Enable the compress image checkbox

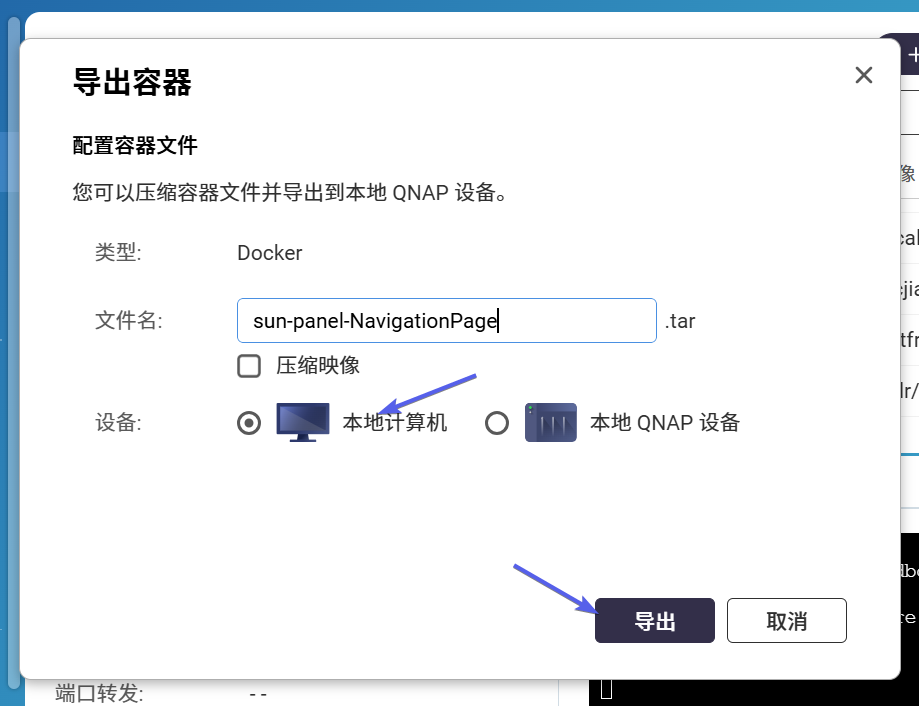pos(249,366)
